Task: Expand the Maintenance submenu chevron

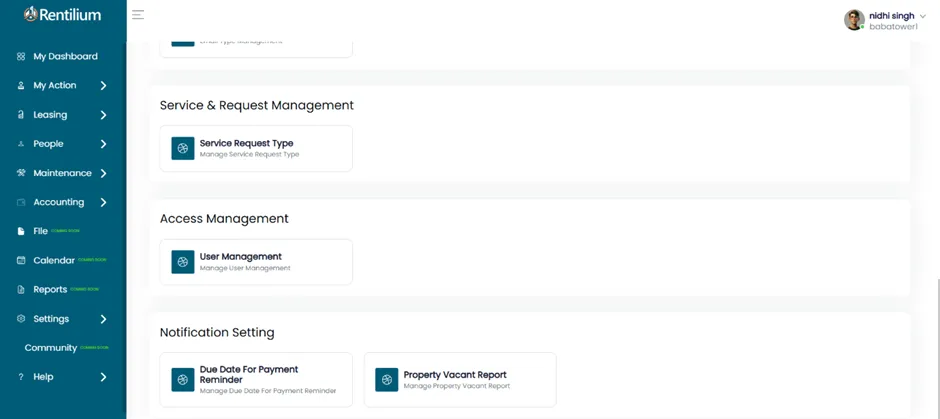Action: 103,173
